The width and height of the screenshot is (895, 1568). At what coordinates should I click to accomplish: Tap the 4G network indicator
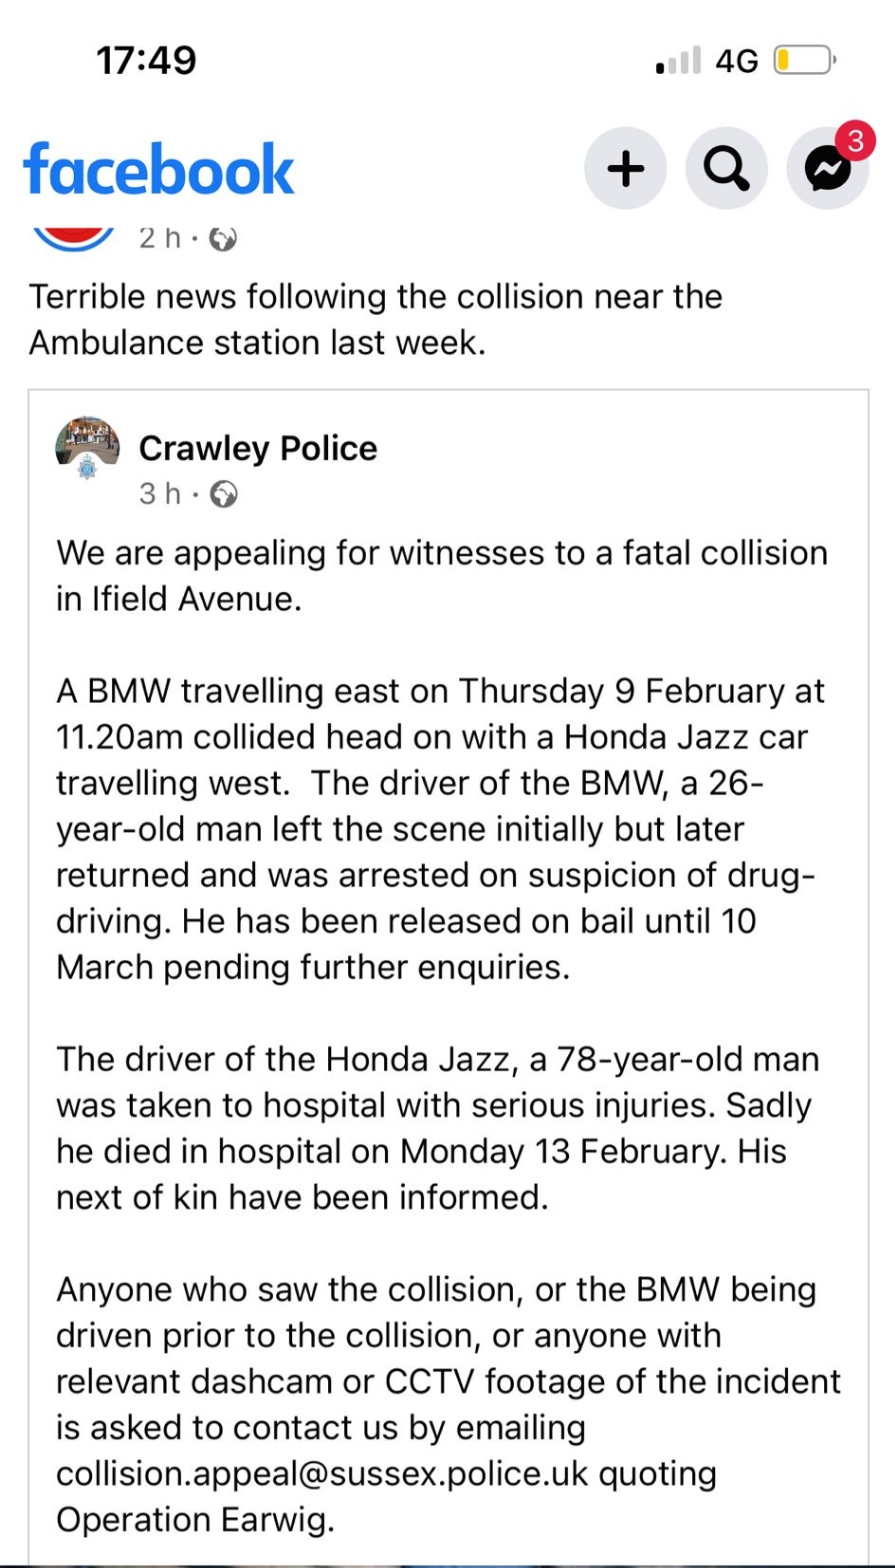737,62
